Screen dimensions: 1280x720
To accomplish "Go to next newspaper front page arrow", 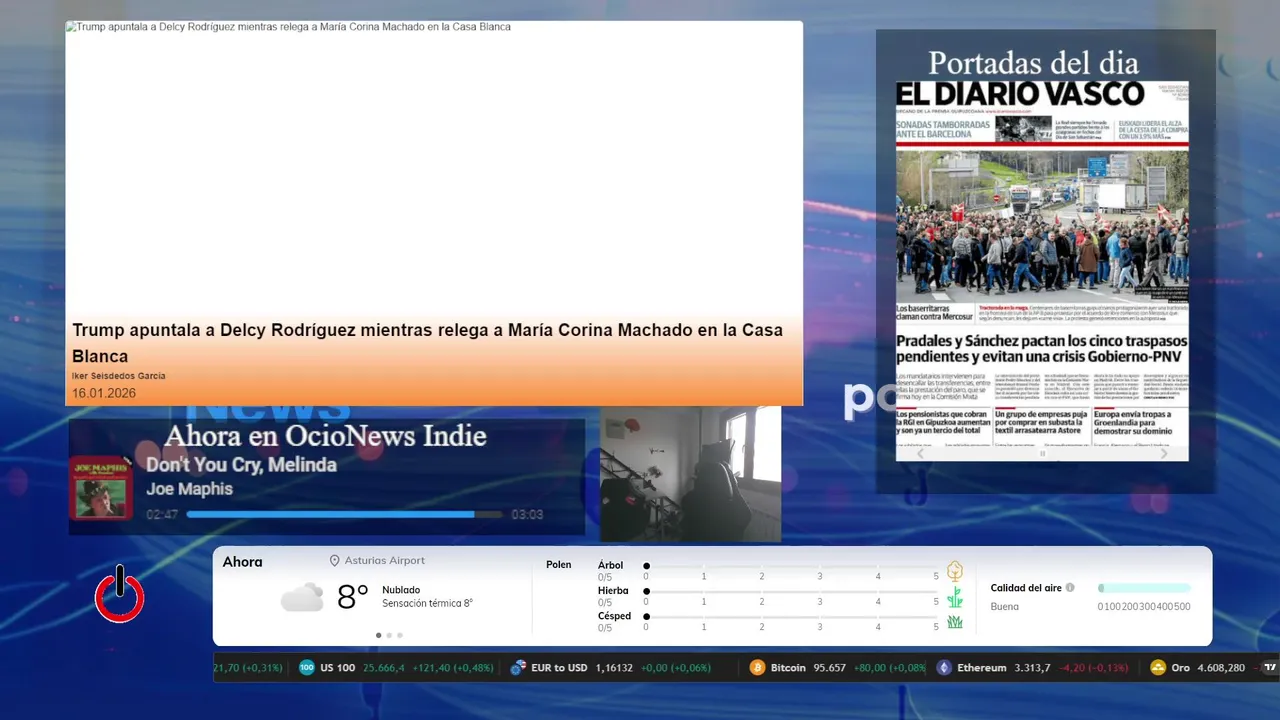I will [x=1164, y=453].
